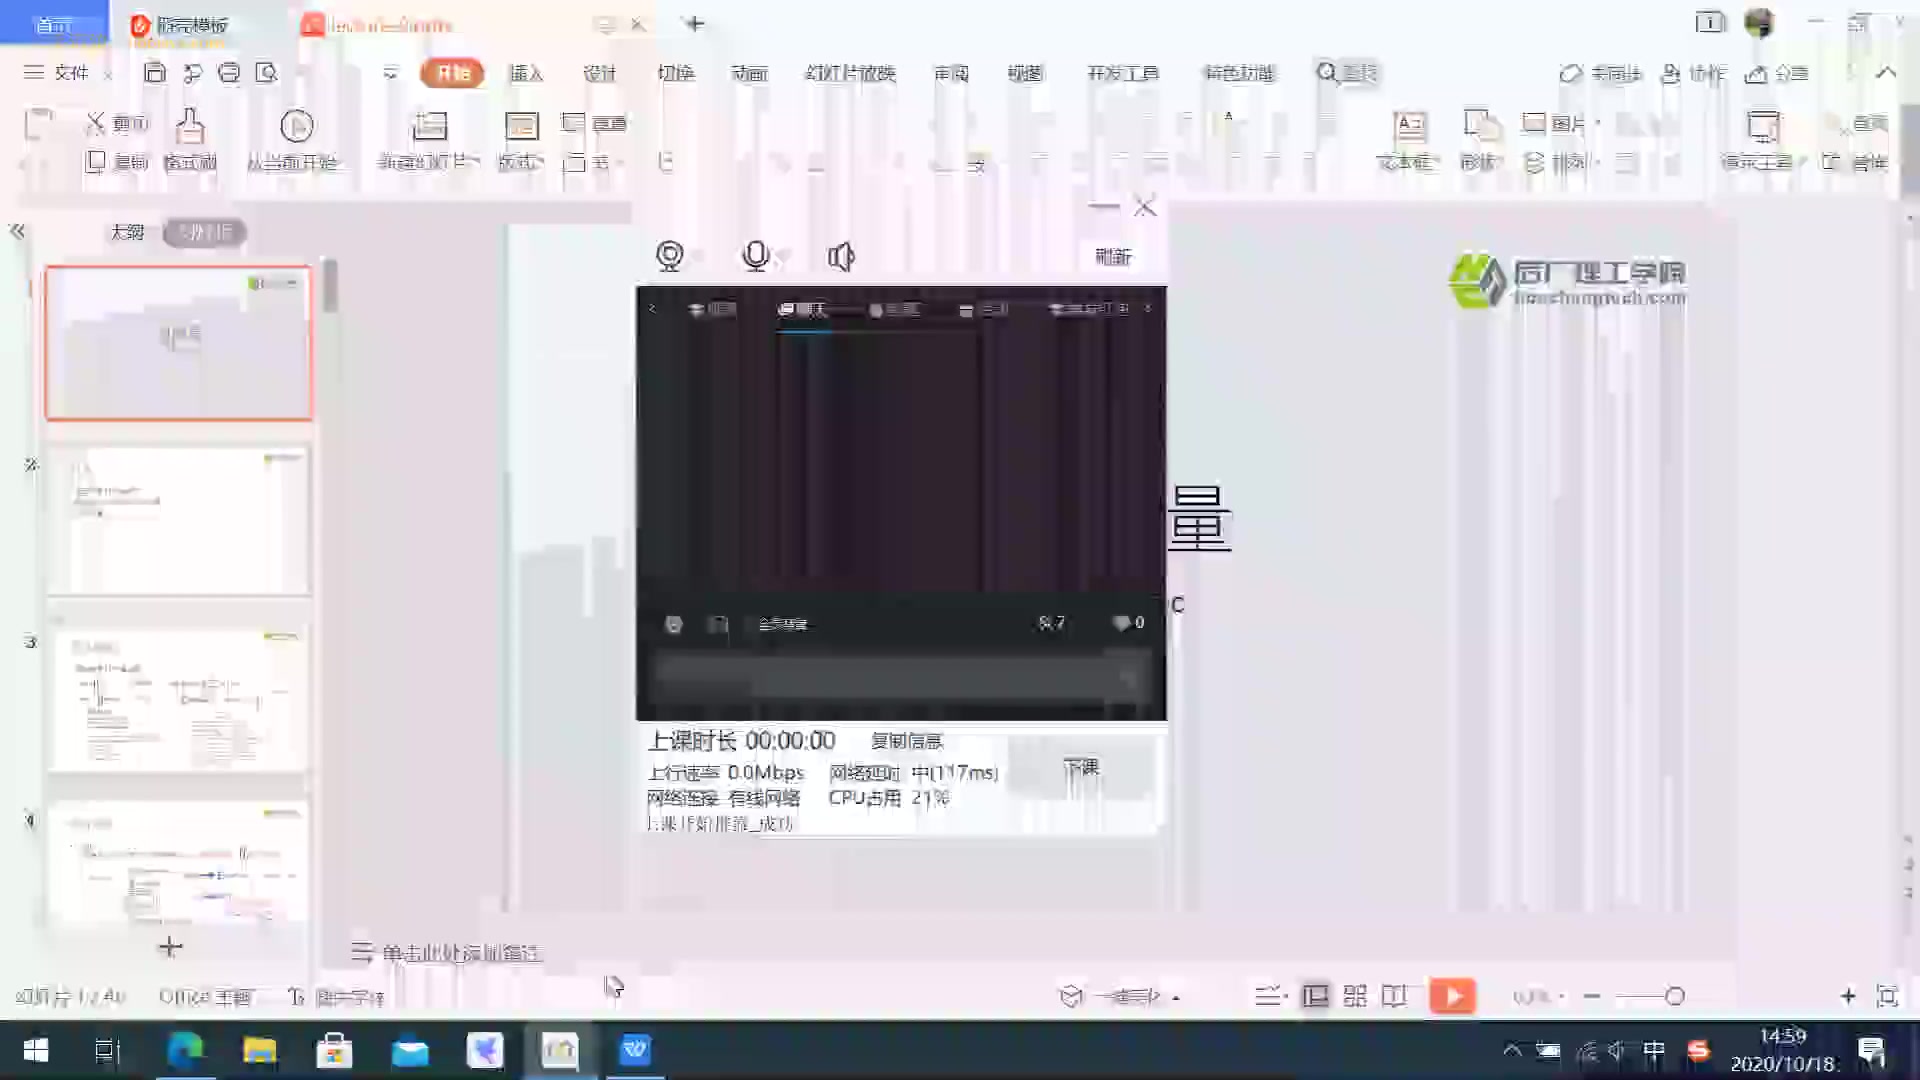Switch to the Developer Tools (开发工具) tab
This screenshot has height=1080, width=1920.
tap(1123, 73)
